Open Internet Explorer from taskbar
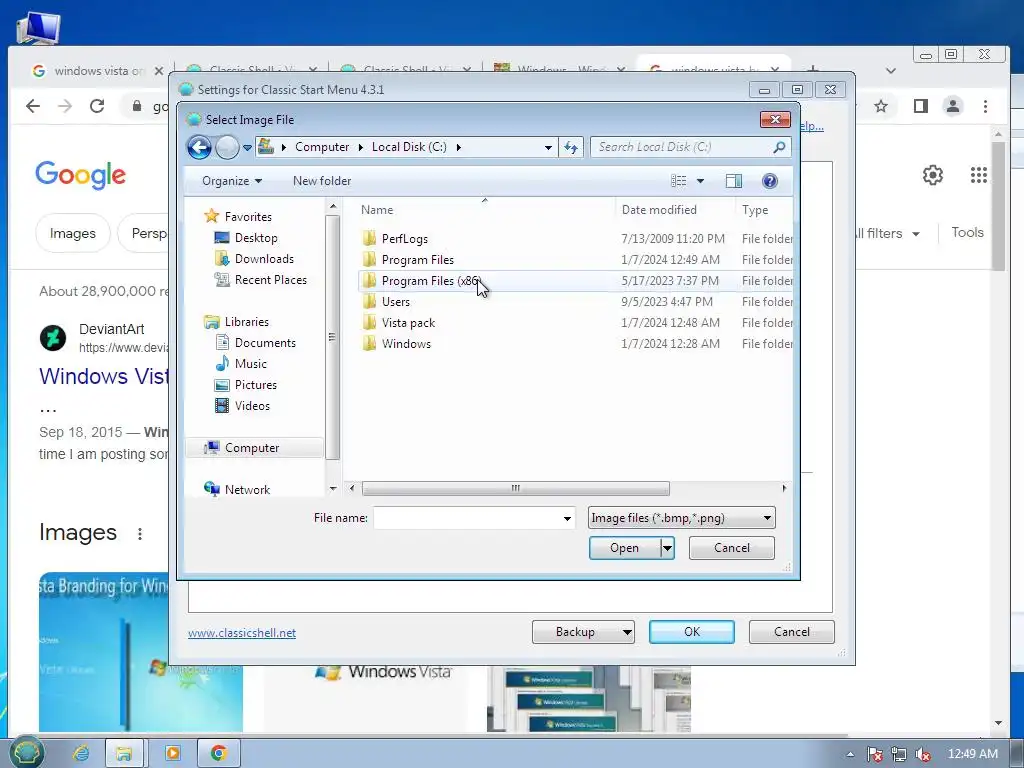This screenshot has height=768, width=1024. click(81, 753)
